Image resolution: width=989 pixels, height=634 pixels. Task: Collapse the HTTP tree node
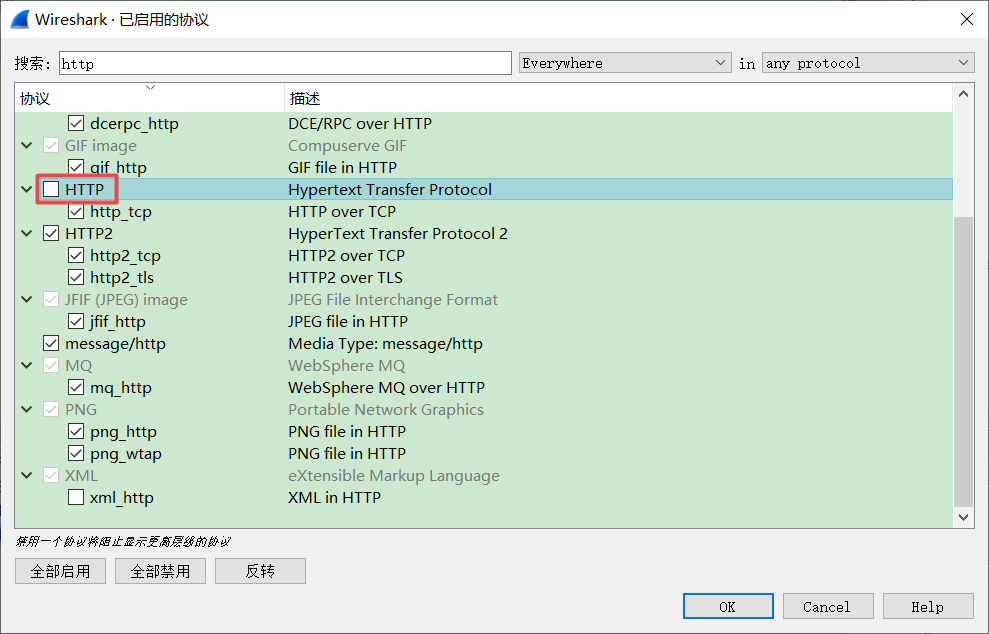pyautogui.click(x=26, y=189)
